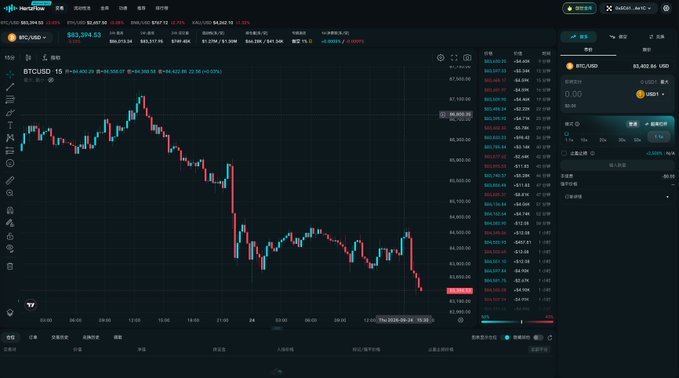
Task: Select the normal mode button
Action: coord(633,124)
